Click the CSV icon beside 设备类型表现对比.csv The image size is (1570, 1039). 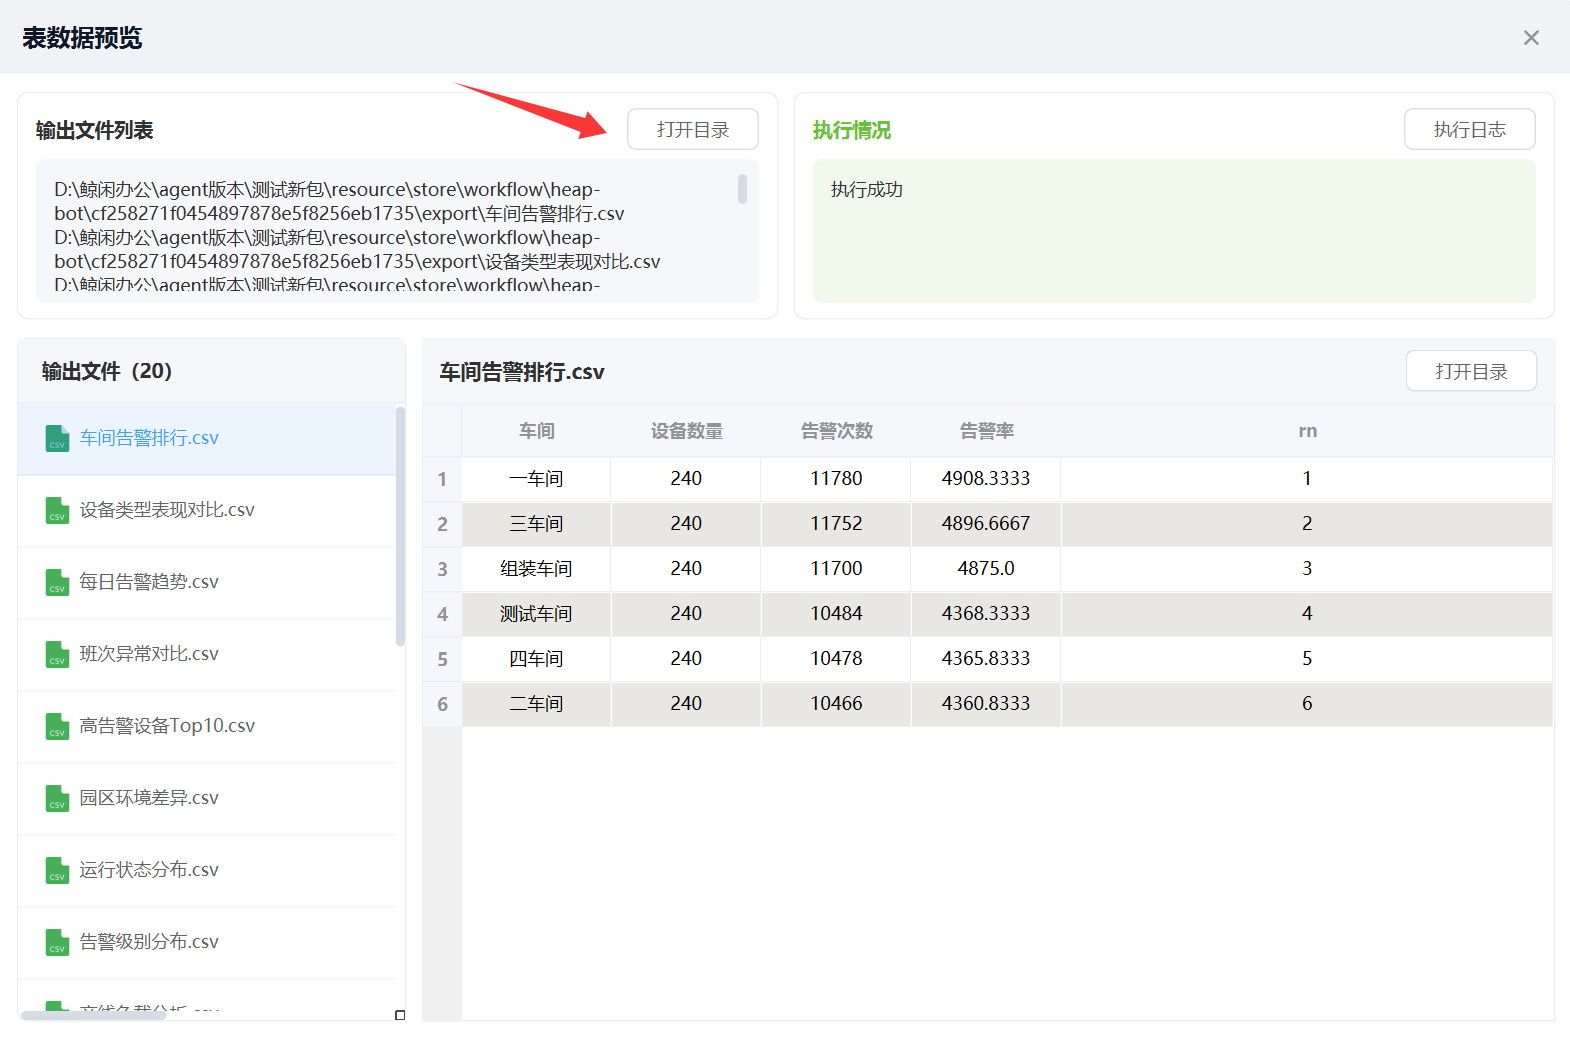[x=57, y=511]
